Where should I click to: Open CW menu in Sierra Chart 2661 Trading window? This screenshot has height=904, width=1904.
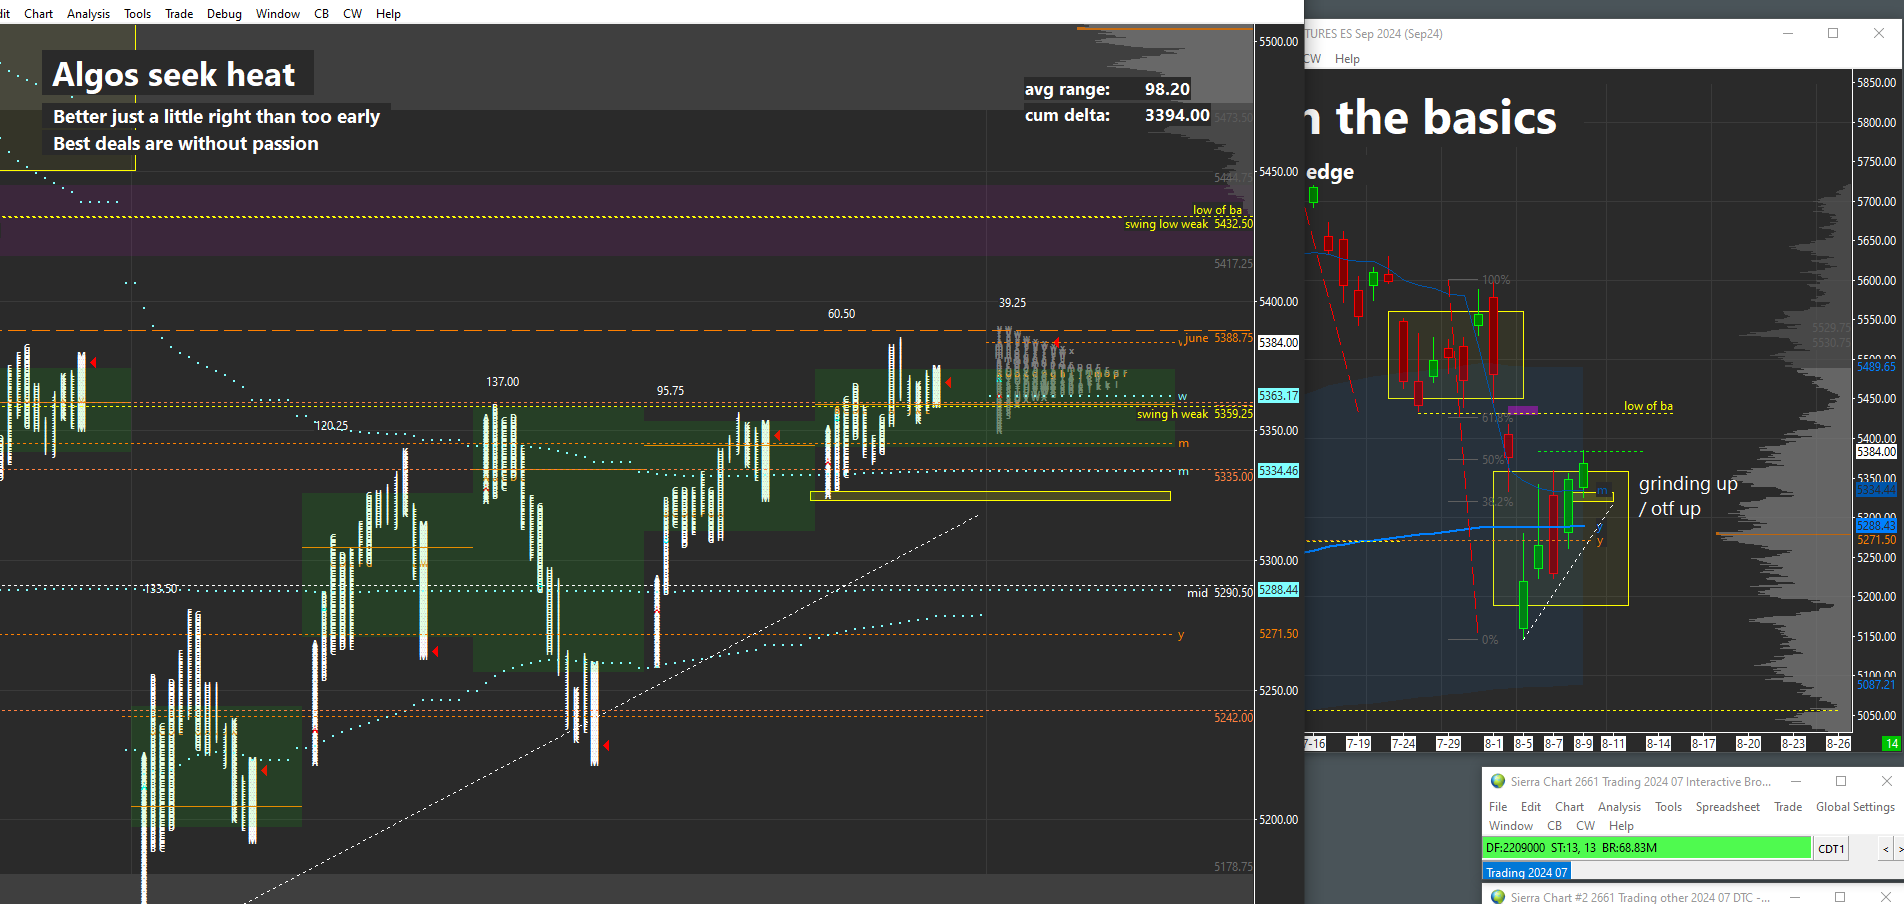pos(1585,826)
